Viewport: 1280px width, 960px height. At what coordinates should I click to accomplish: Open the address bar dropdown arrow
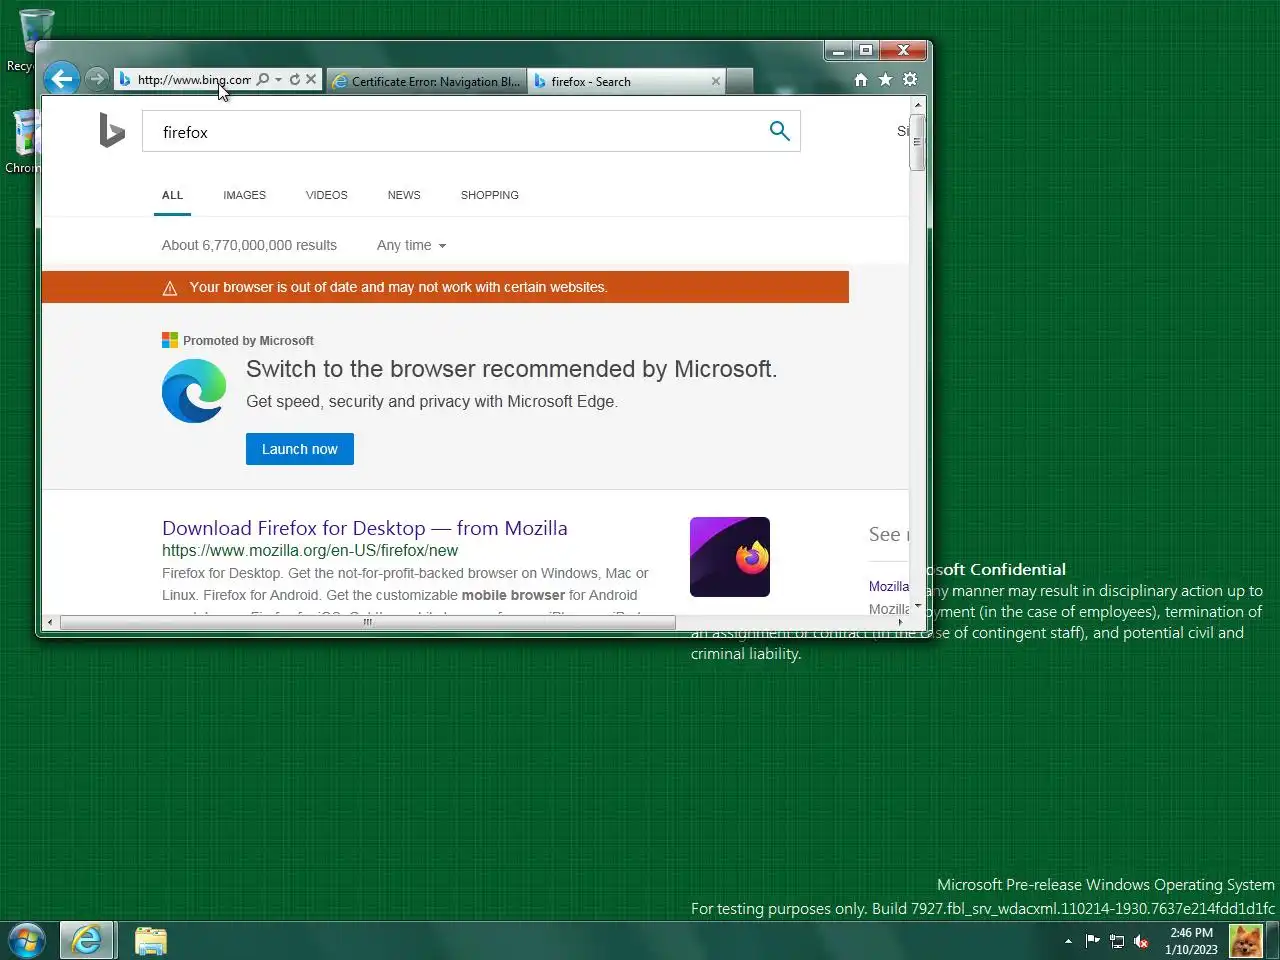click(x=278, y=80)
